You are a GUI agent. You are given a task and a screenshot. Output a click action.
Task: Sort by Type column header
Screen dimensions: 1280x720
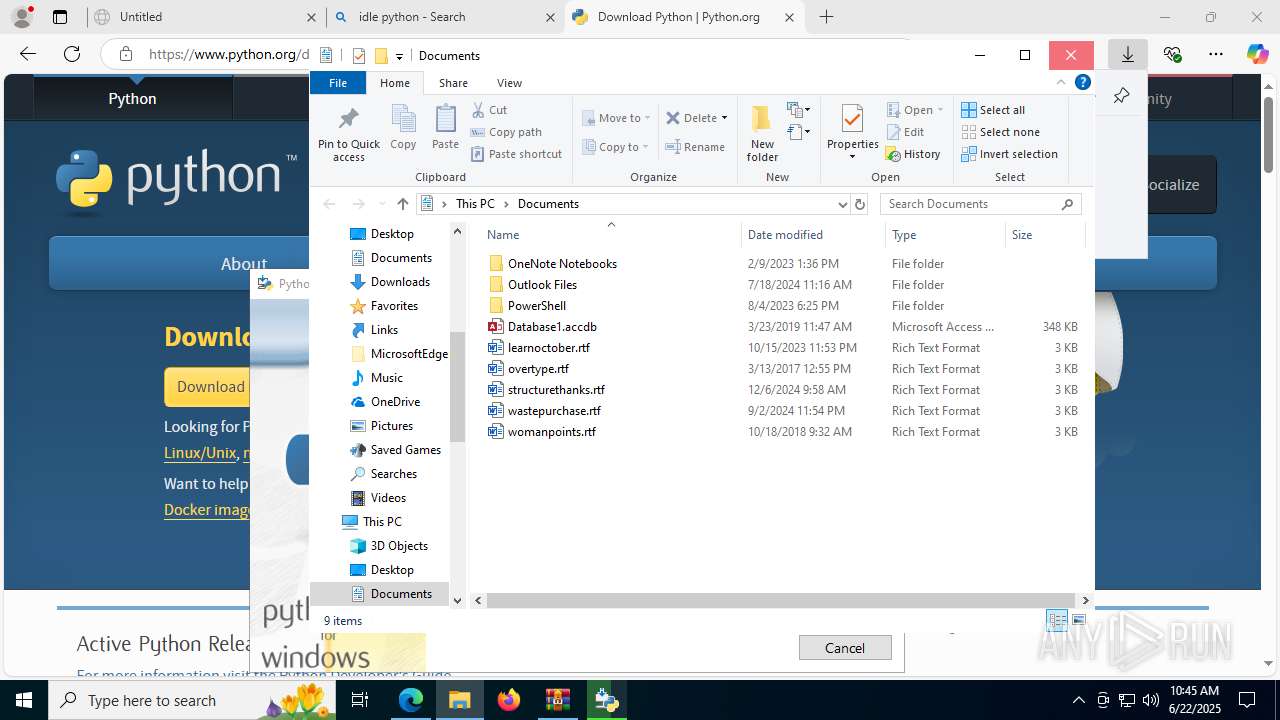(x=945, y=235)
